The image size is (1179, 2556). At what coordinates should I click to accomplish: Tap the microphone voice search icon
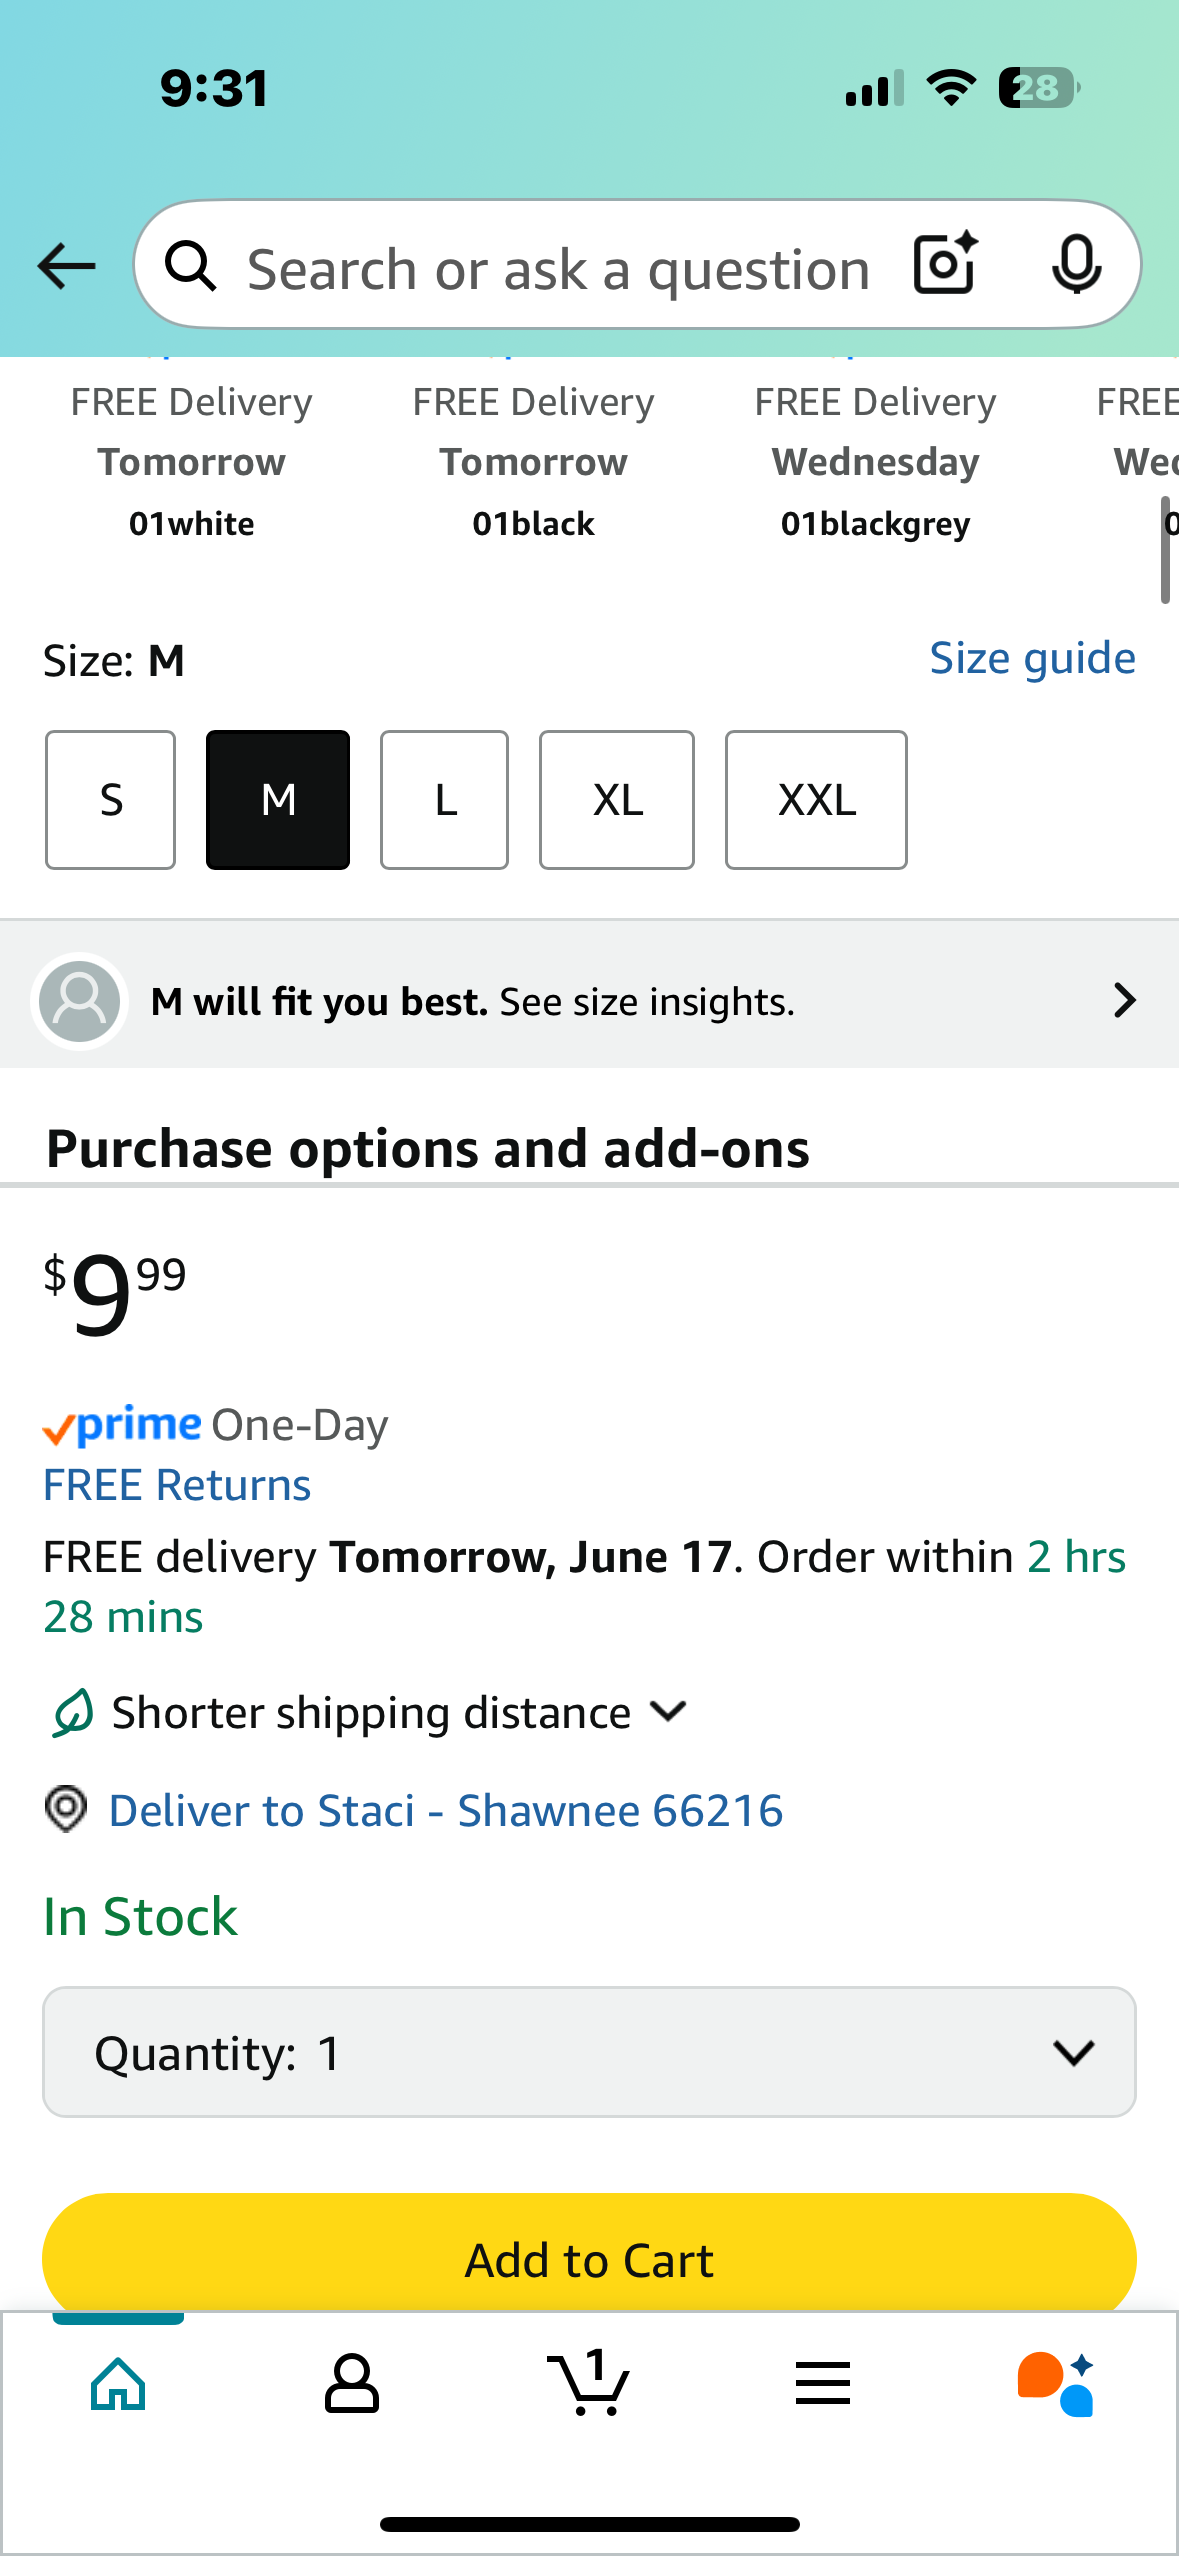(x=1077, y=265)
